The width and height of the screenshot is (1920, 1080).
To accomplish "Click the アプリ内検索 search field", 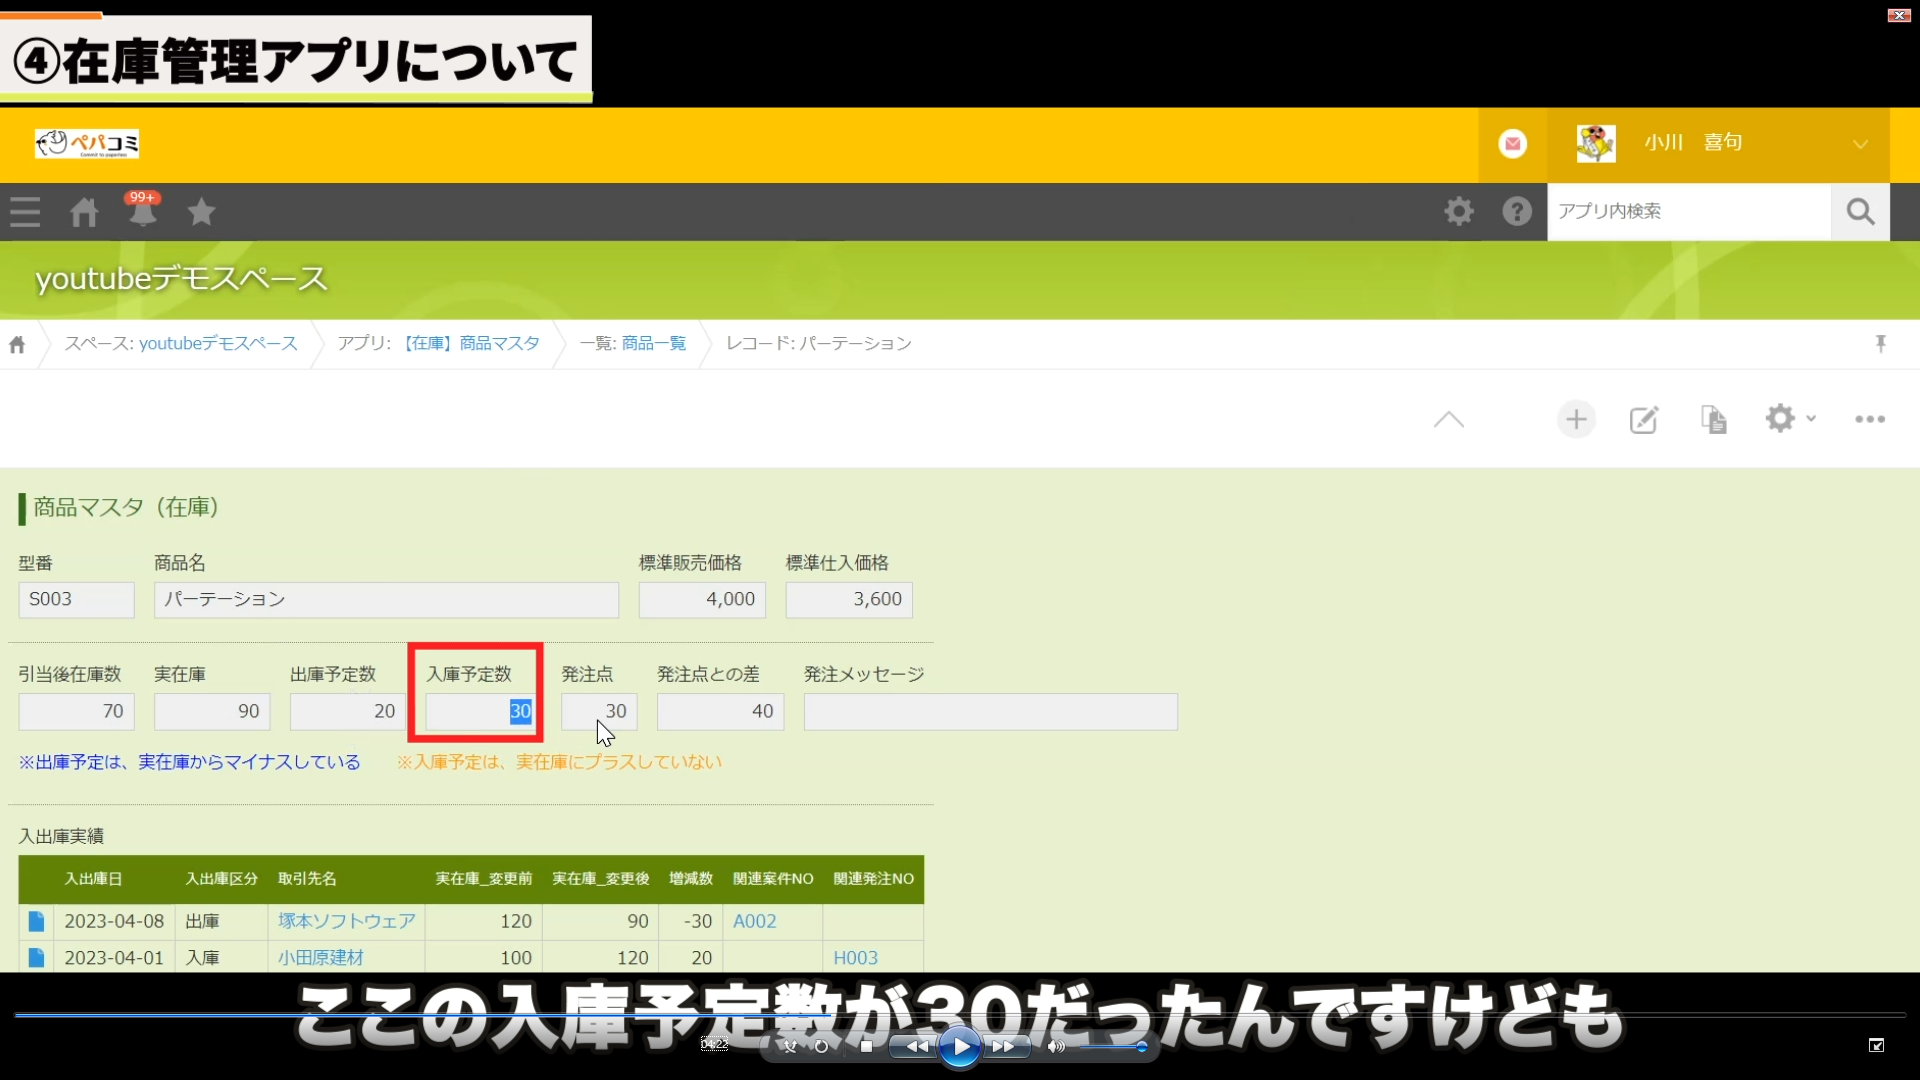I will tap(1688, 211).
